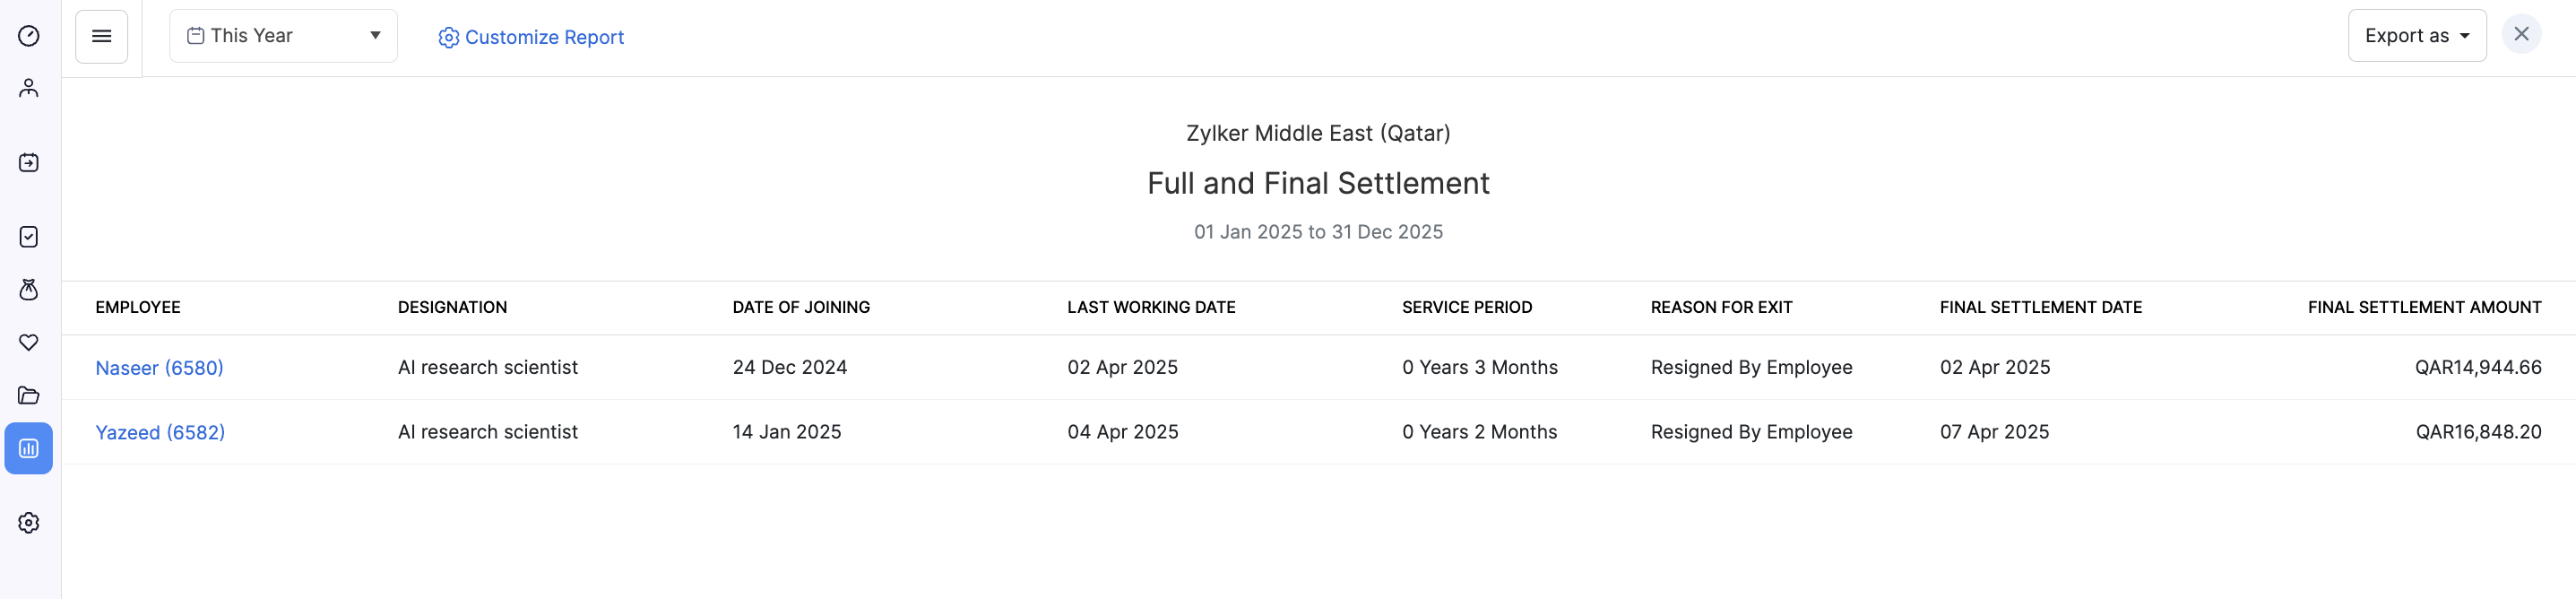Open employee Yazeed (6582) record

[x=160, y=433]
